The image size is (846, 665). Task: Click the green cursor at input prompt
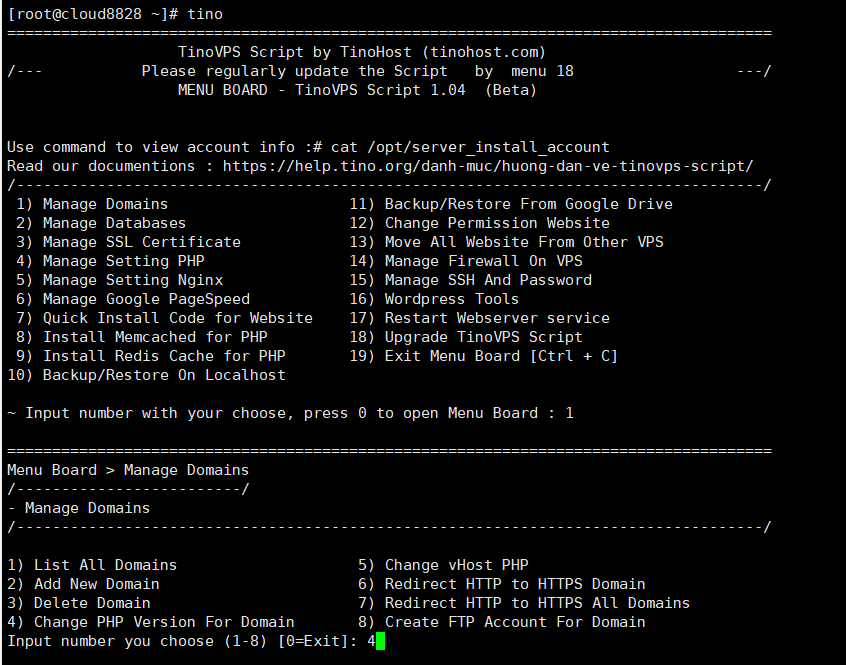380,641
